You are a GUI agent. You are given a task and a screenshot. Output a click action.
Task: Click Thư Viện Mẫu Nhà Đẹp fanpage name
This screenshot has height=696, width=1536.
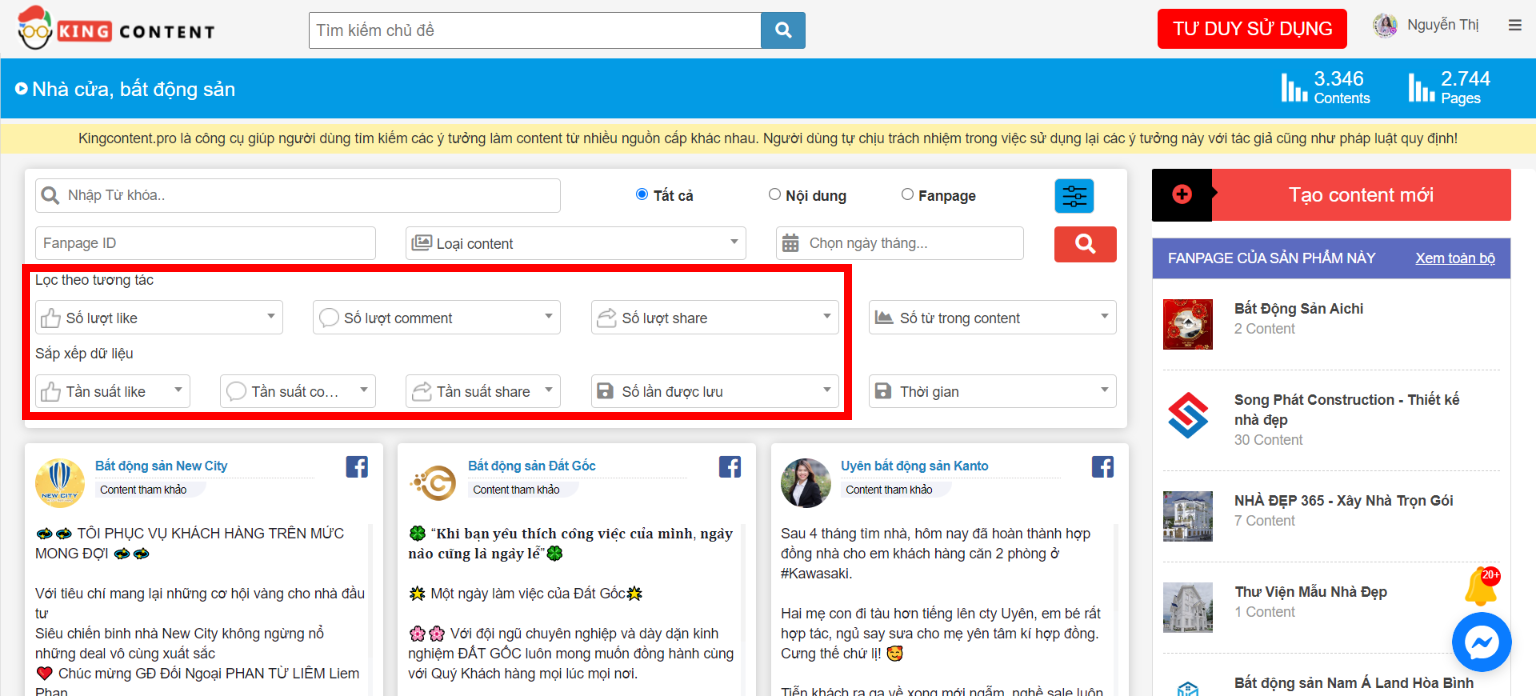(1311, 592)
